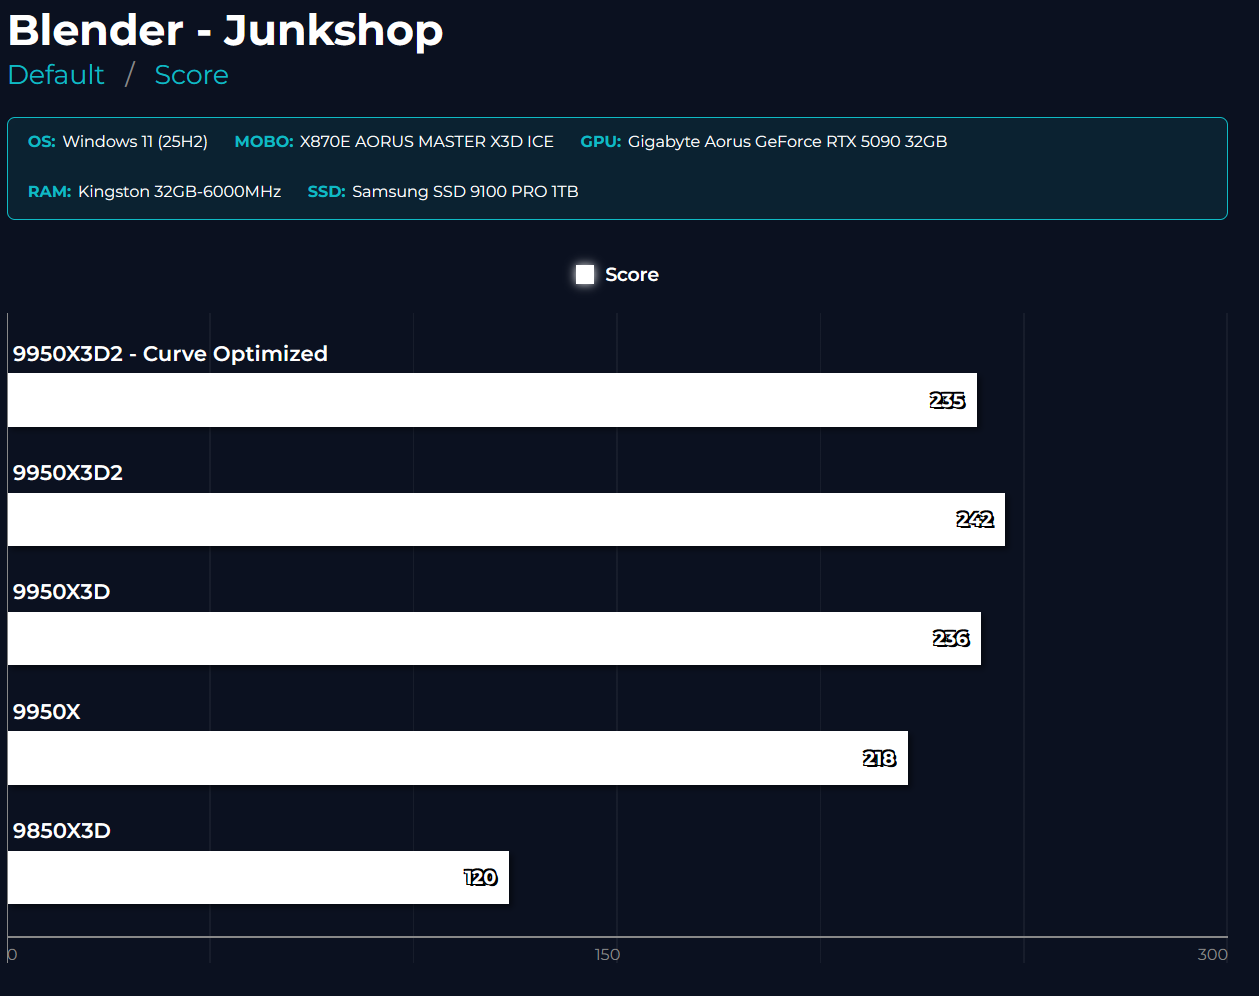Click the "9850X3D" category label text
The height and width of the screenshot is (996, 1259).
62,831
